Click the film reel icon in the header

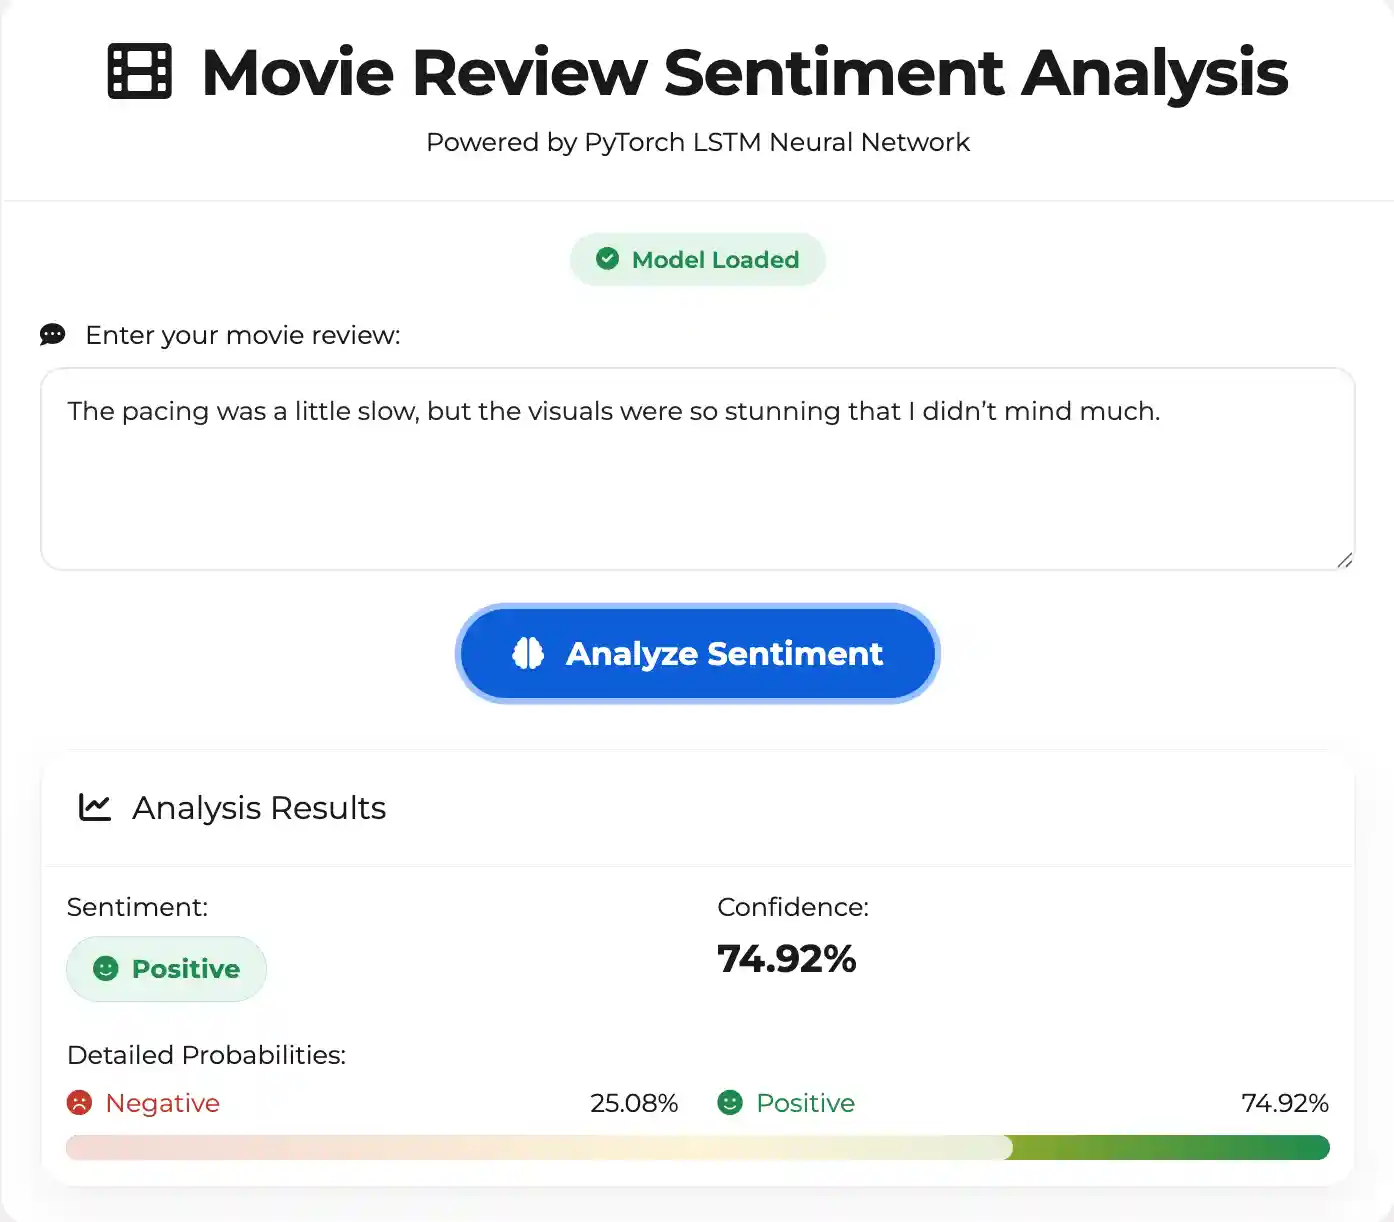tap(139, 71)
